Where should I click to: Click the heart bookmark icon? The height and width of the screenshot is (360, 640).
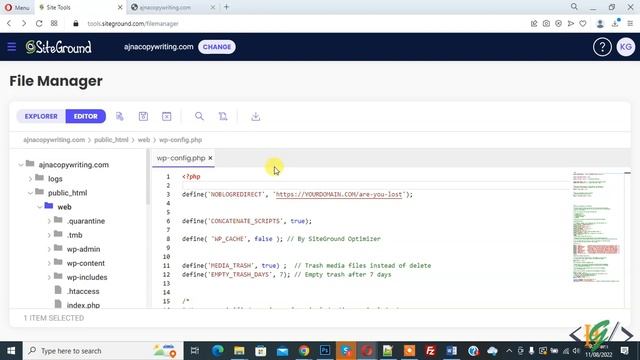[583, 24]
